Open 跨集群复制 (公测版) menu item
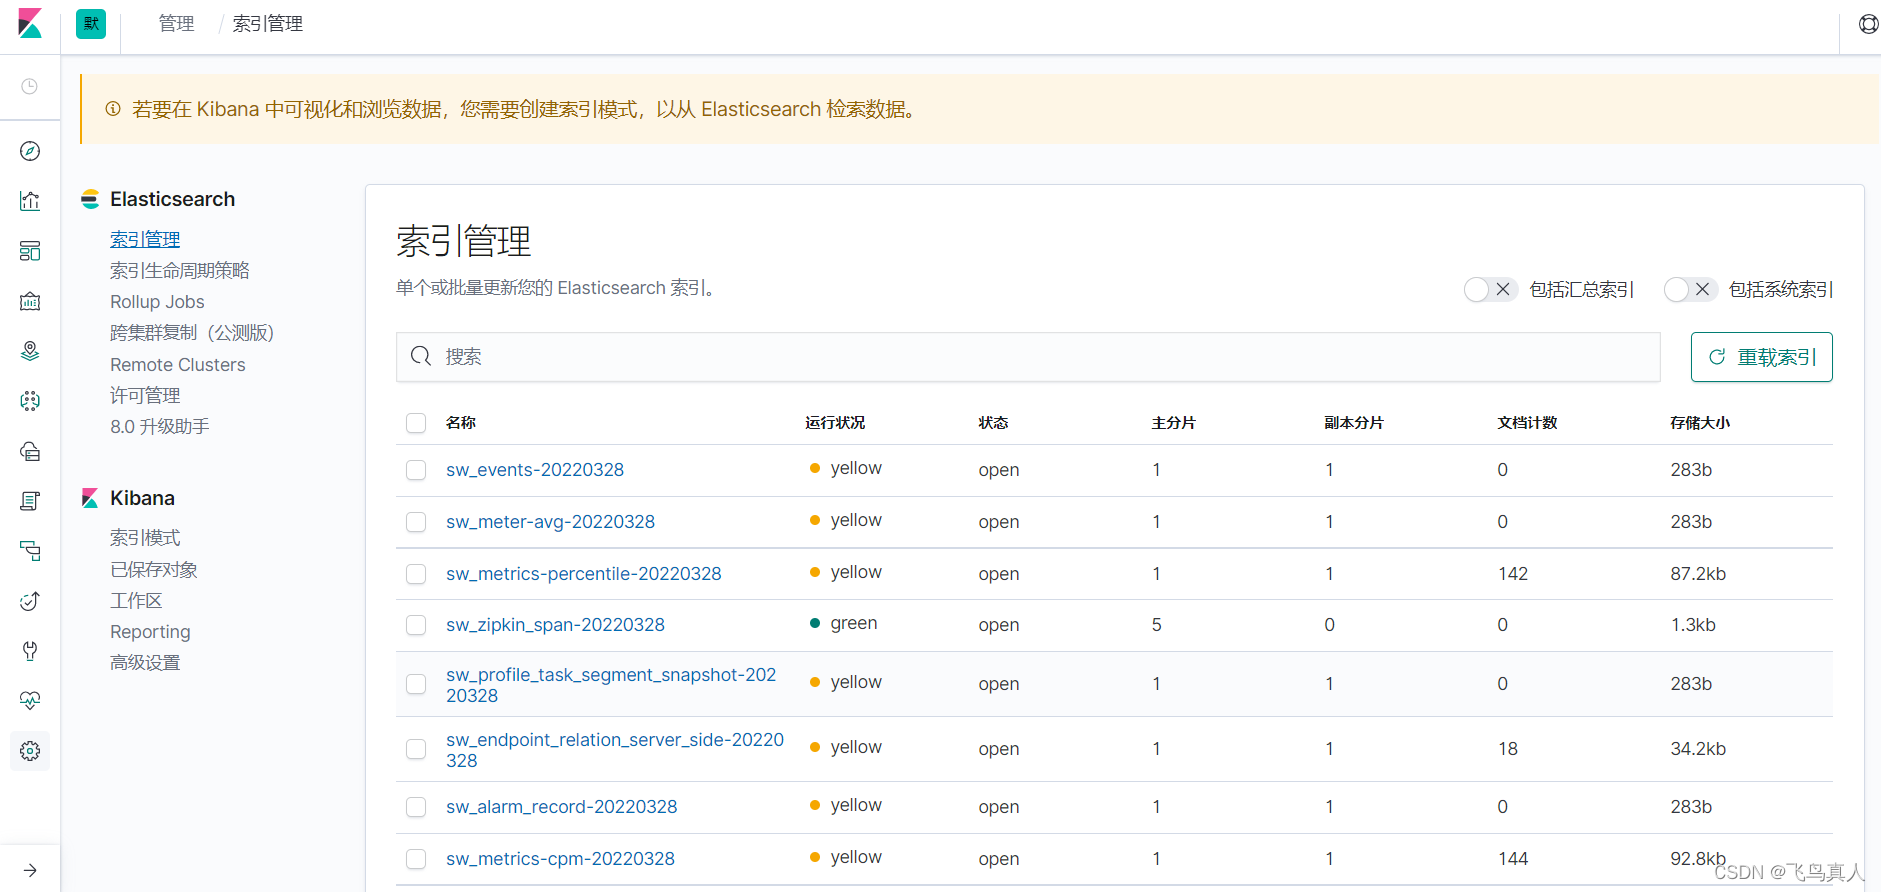The width and height of the screenshot is (1881, 892). [x=192, y=333]
